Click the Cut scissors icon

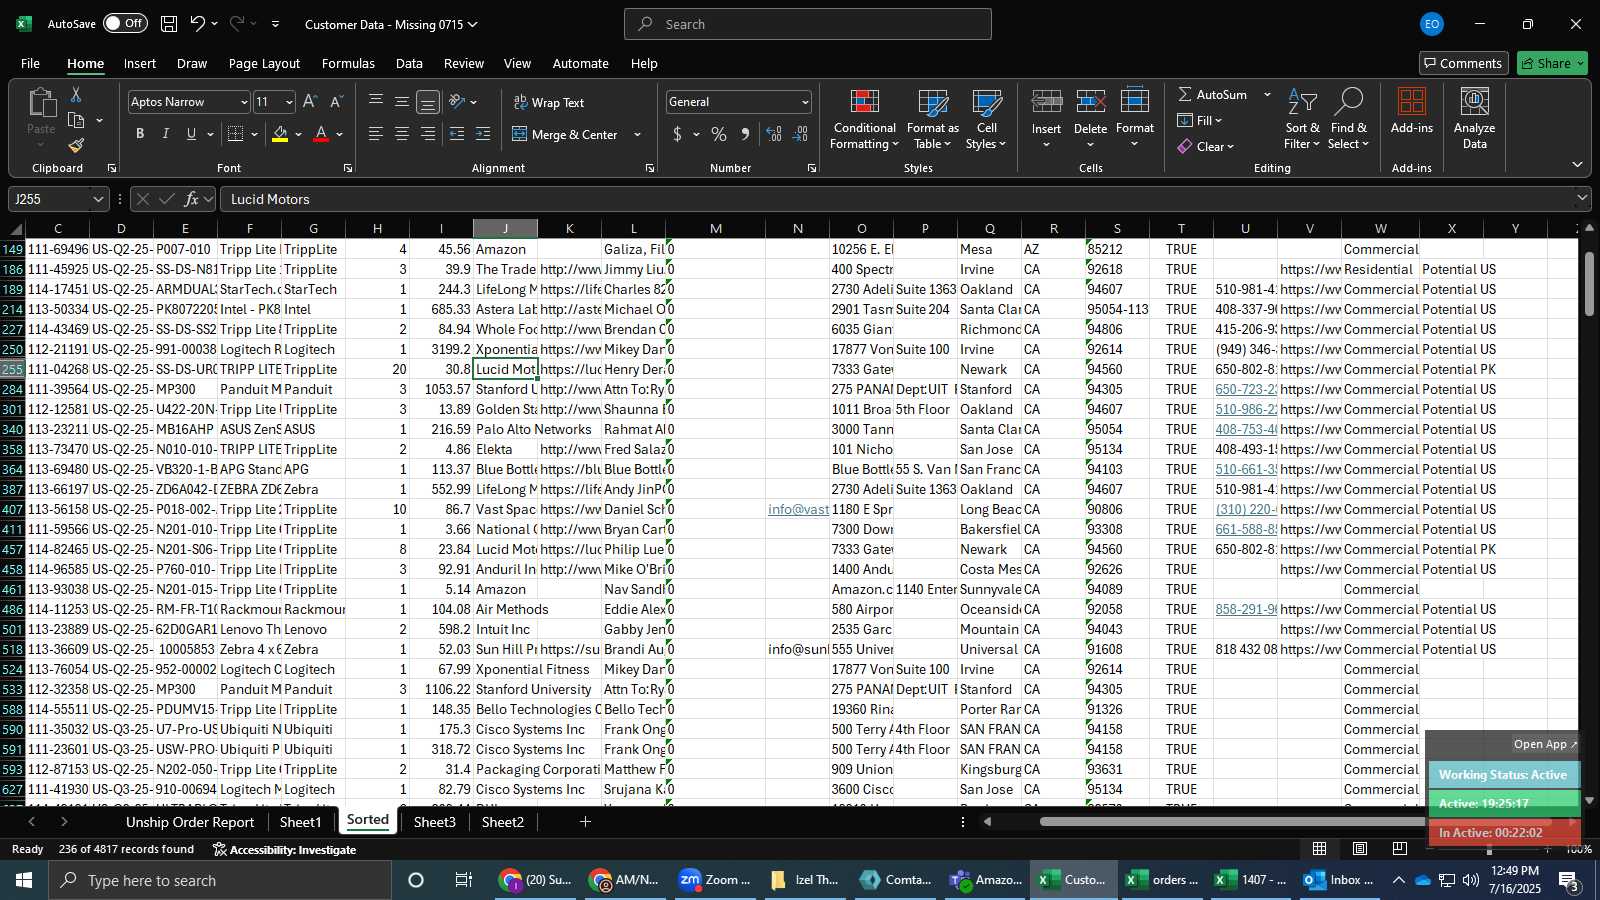tap(76, 94)
